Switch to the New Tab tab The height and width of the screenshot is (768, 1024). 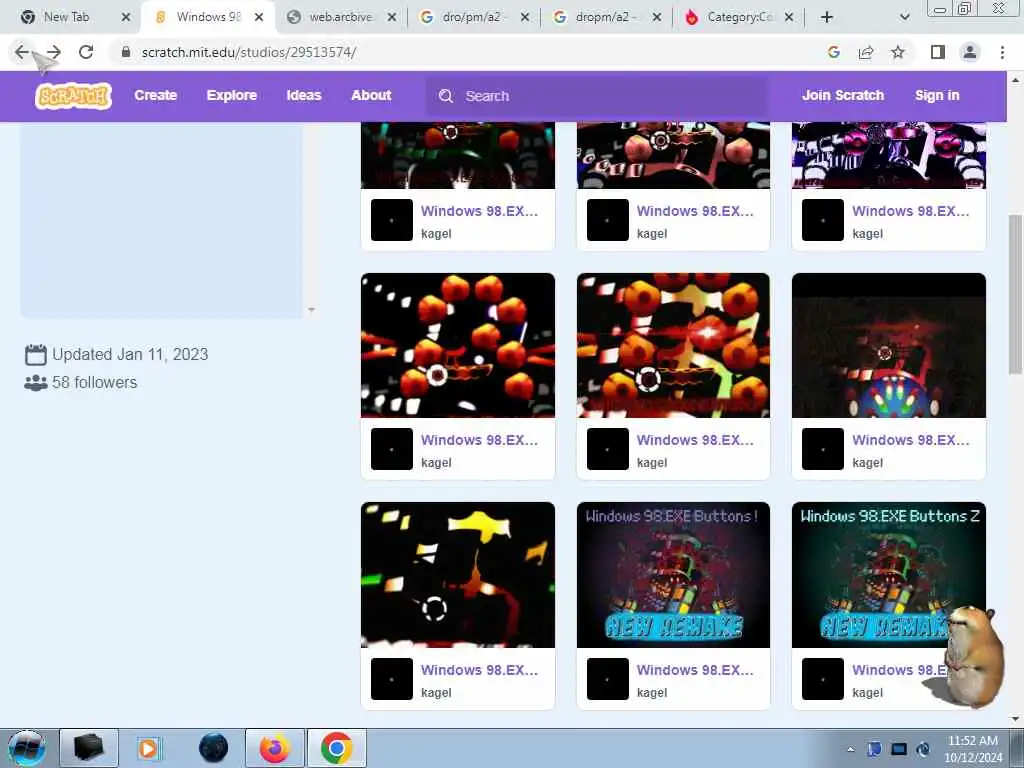click(x=66, y=17)
